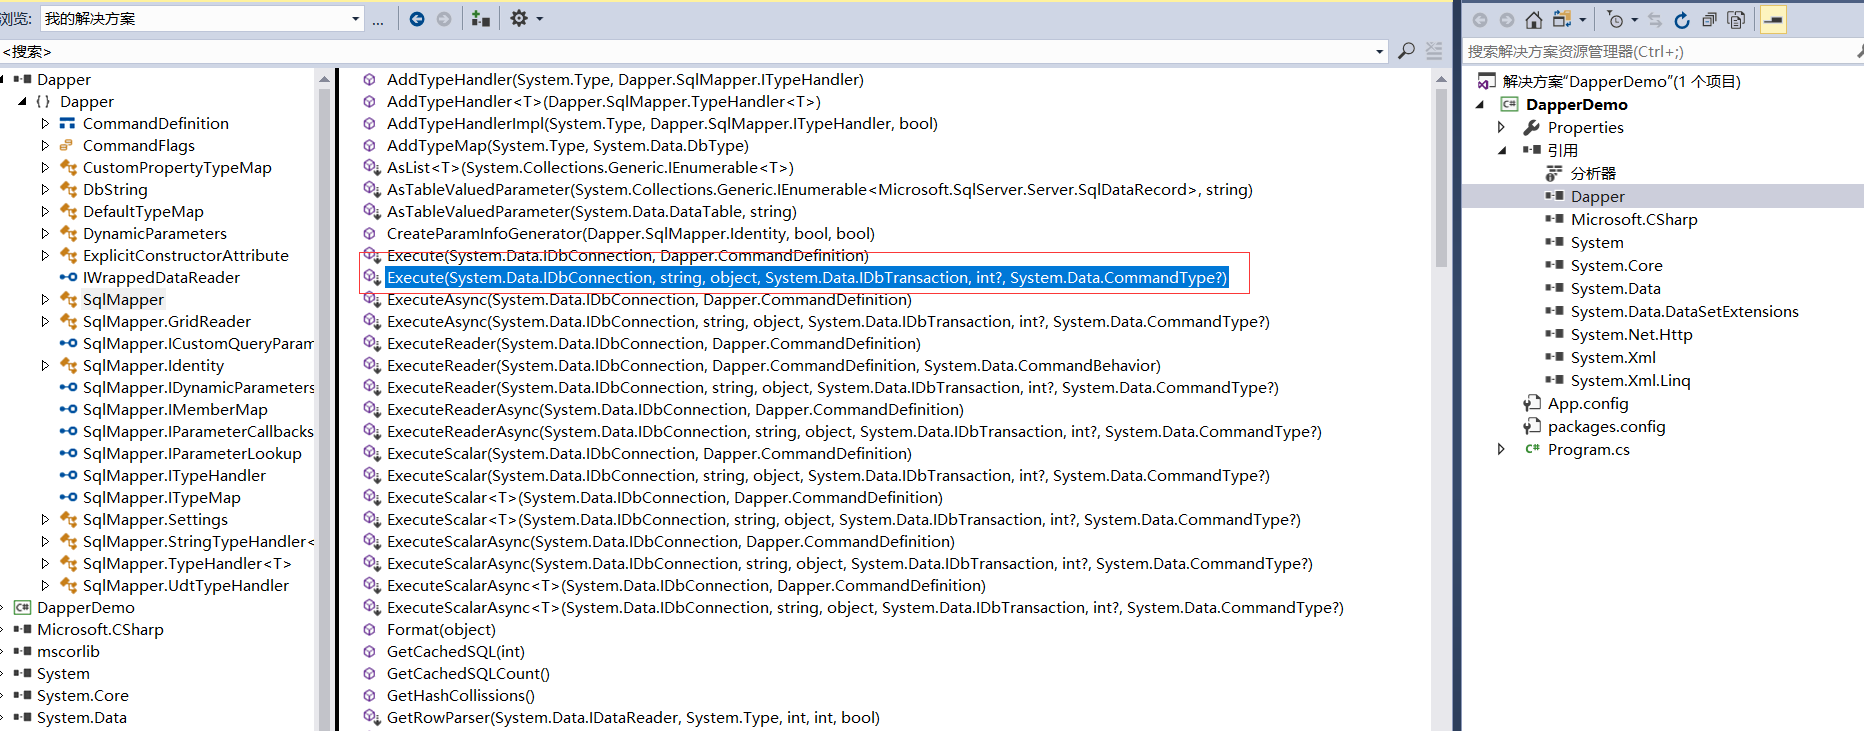The image size is (1864, 731).
Task: Click the Program.cs C# file icon
Action: (1532, 449)
